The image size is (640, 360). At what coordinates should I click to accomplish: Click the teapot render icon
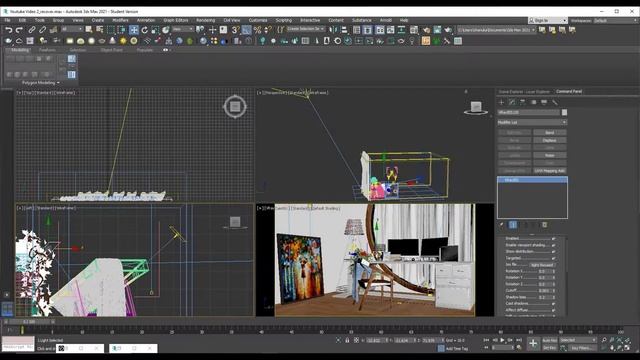point(448,30)
